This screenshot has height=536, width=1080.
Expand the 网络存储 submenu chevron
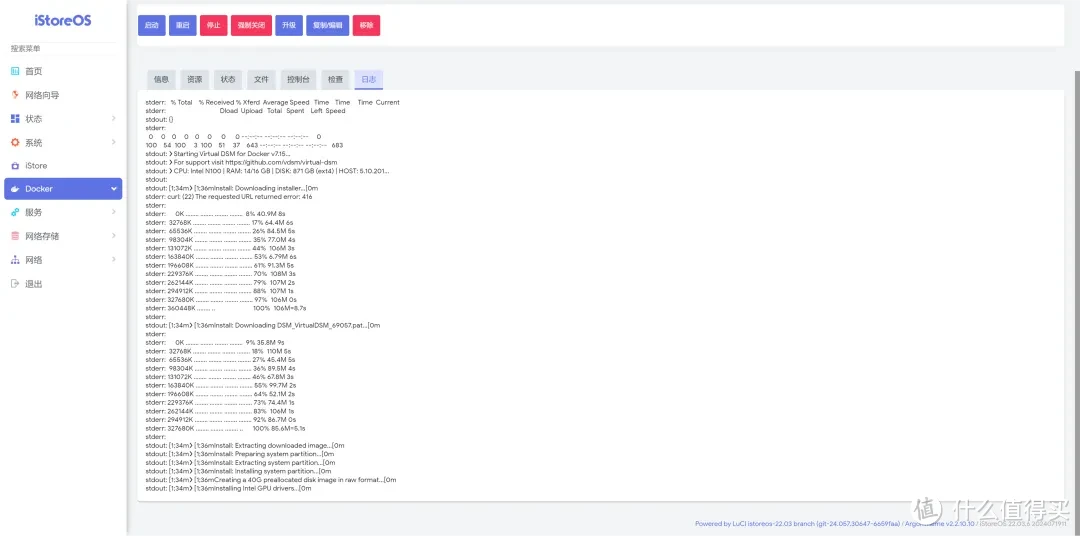point(114,236)
